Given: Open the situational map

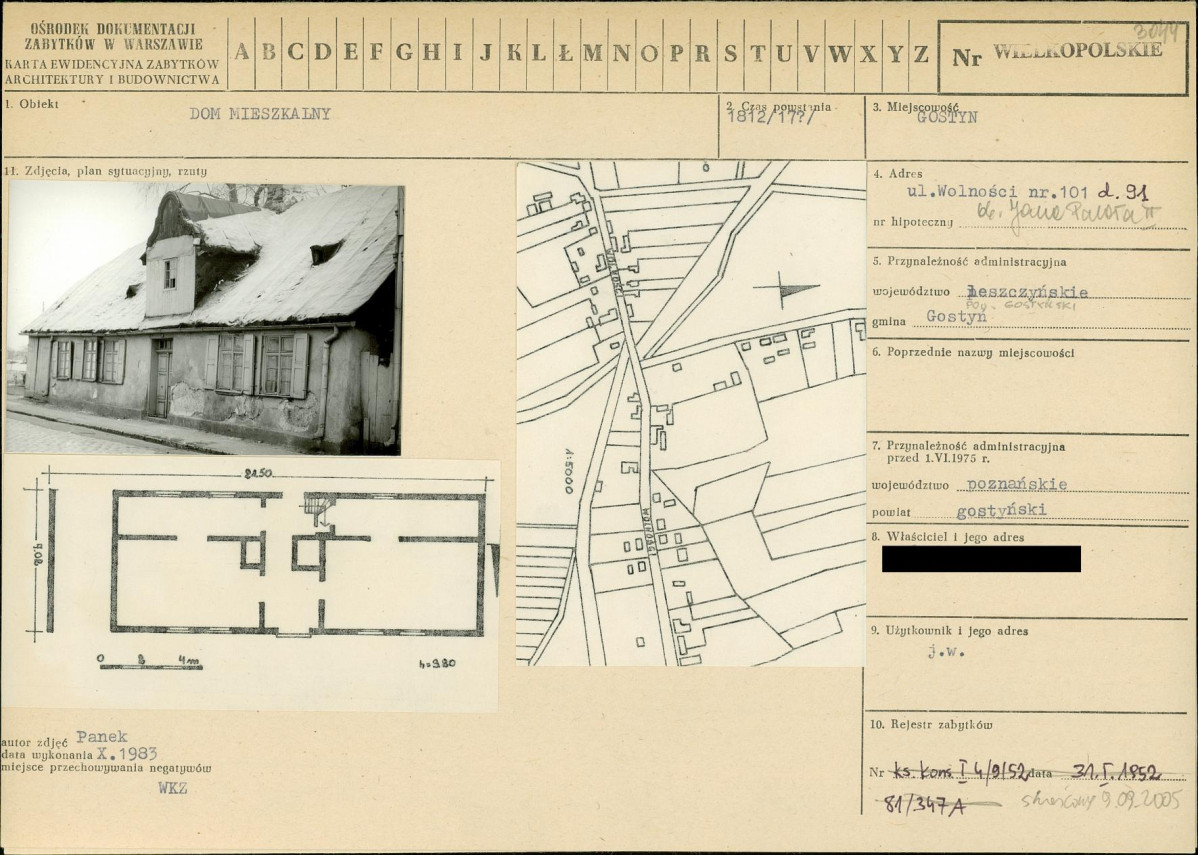Looking at the screenshot, I should [x=690, y=413].
